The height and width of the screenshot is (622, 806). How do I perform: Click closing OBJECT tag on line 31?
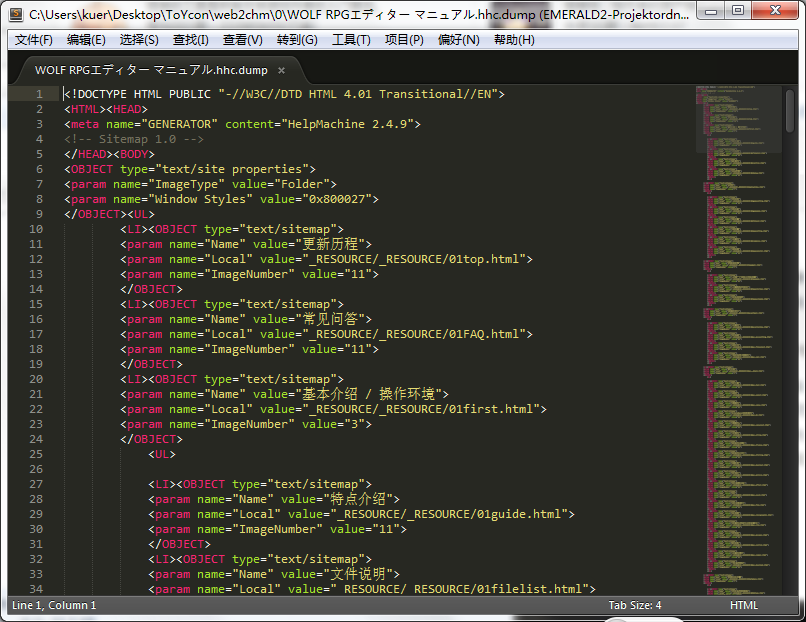click(x=179, y=544)
